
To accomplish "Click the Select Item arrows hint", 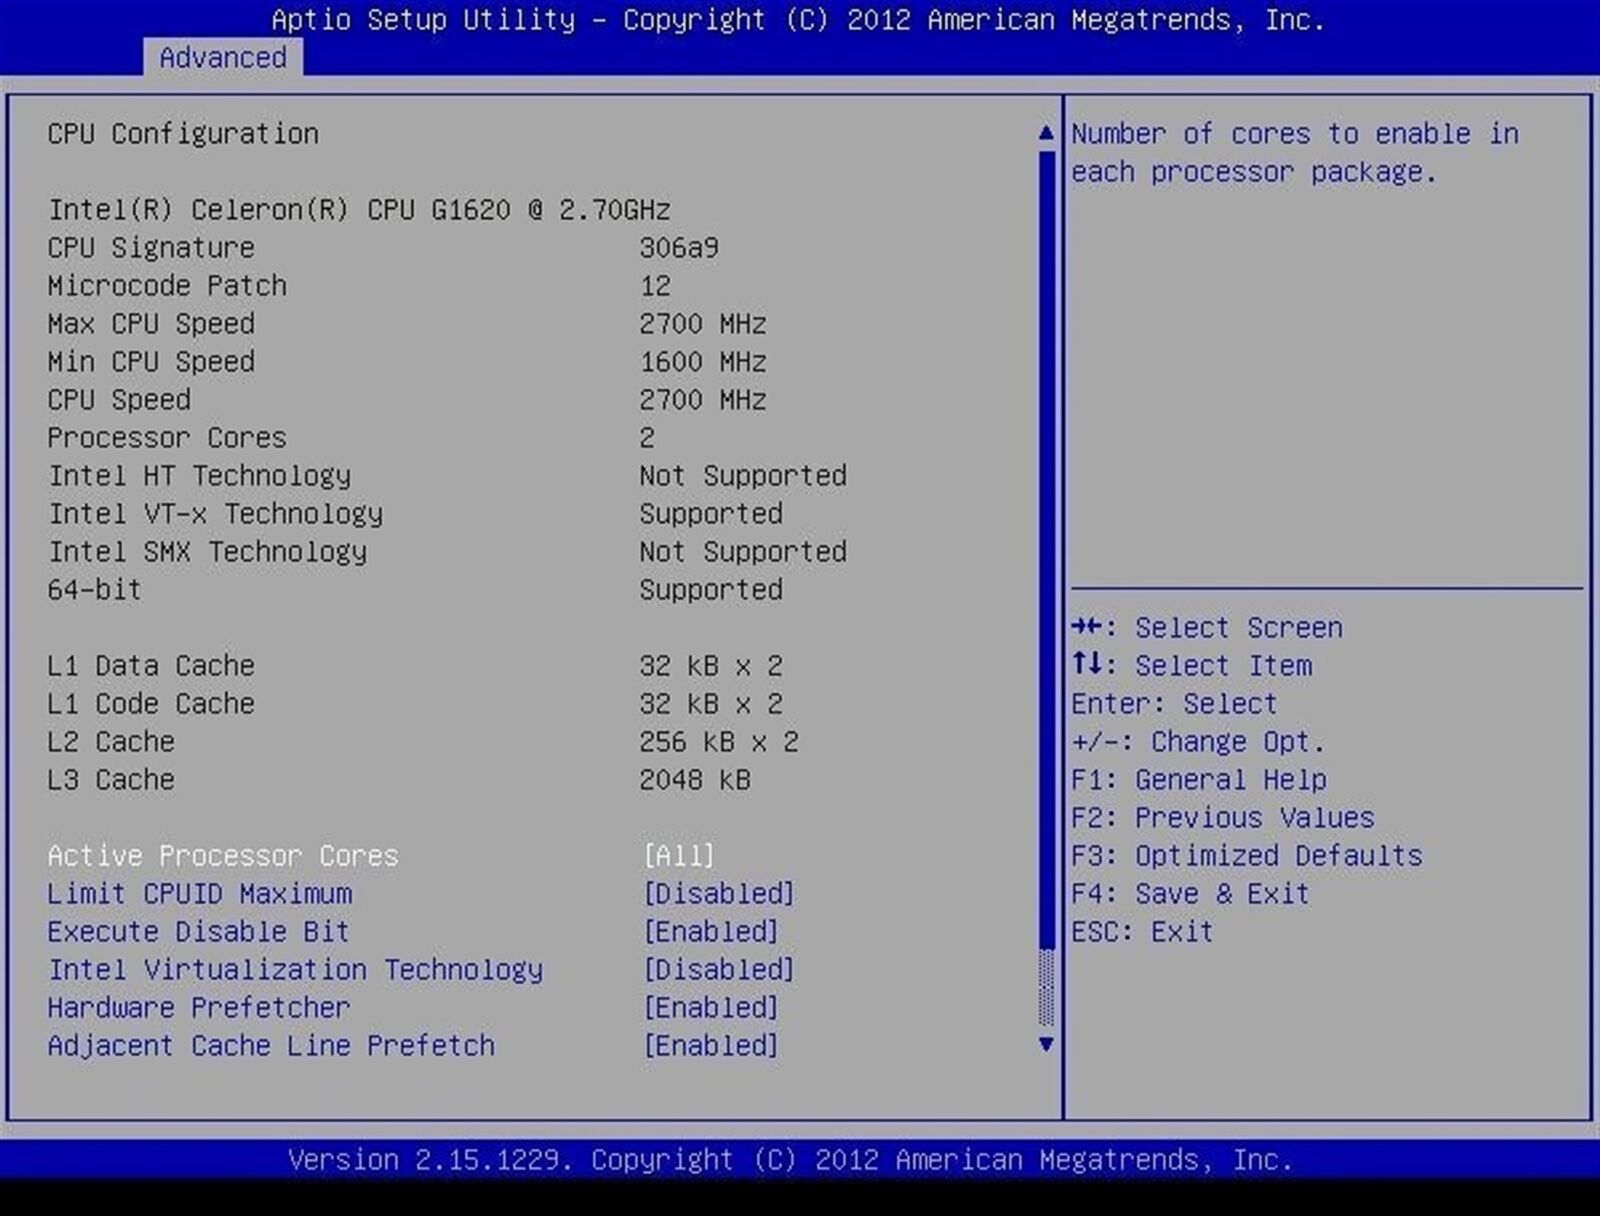I will [1191, 666].
